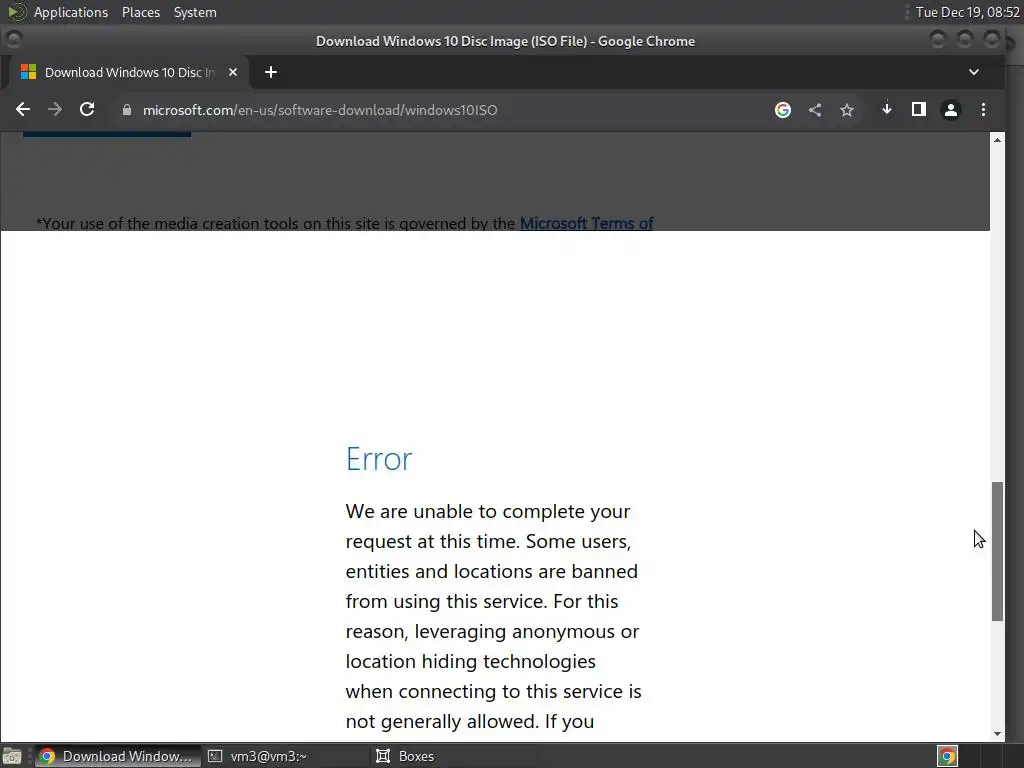Click the distro logo on top panel

pyautogui.click(x=16, y=12)
